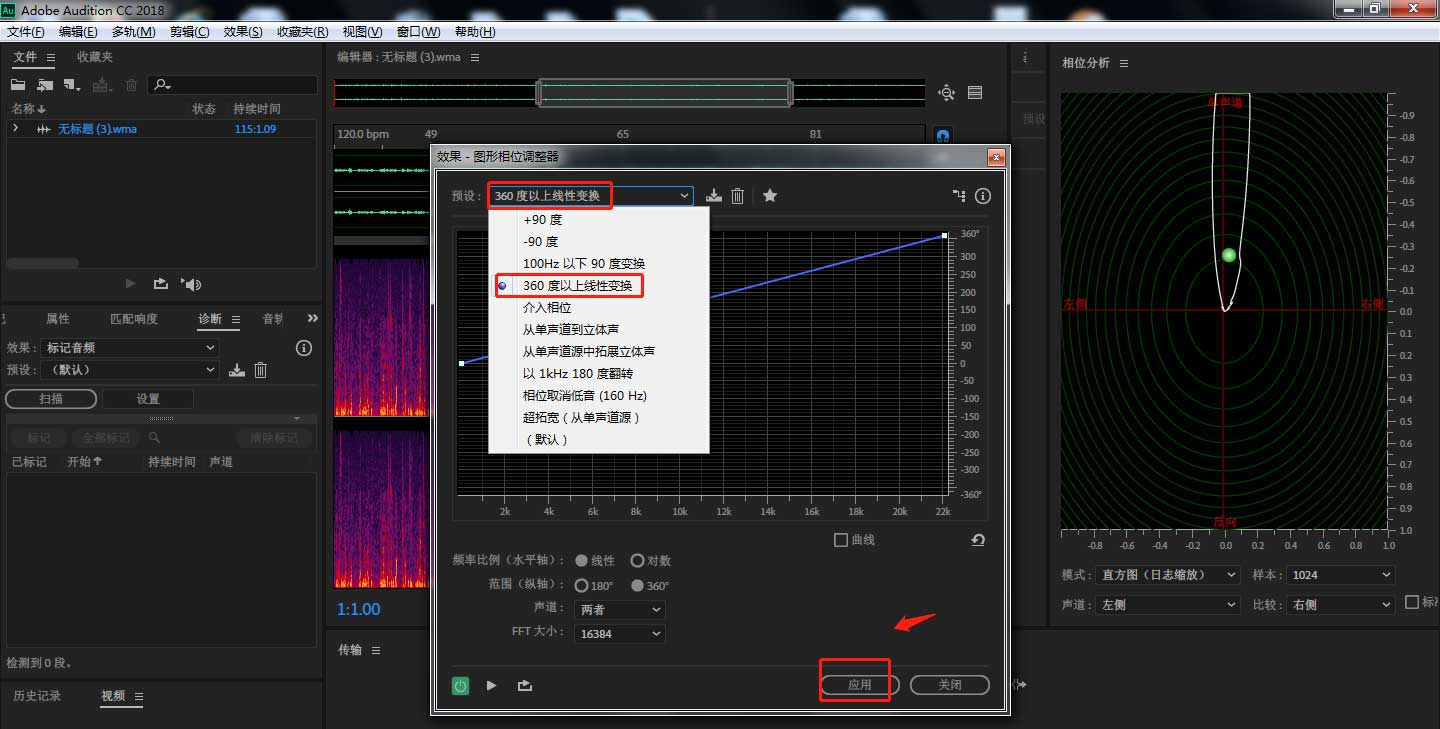The width and height of the screenshot is (1440, 729).
Task: Select the 360° range radio button
Action: tap(638, 585)
